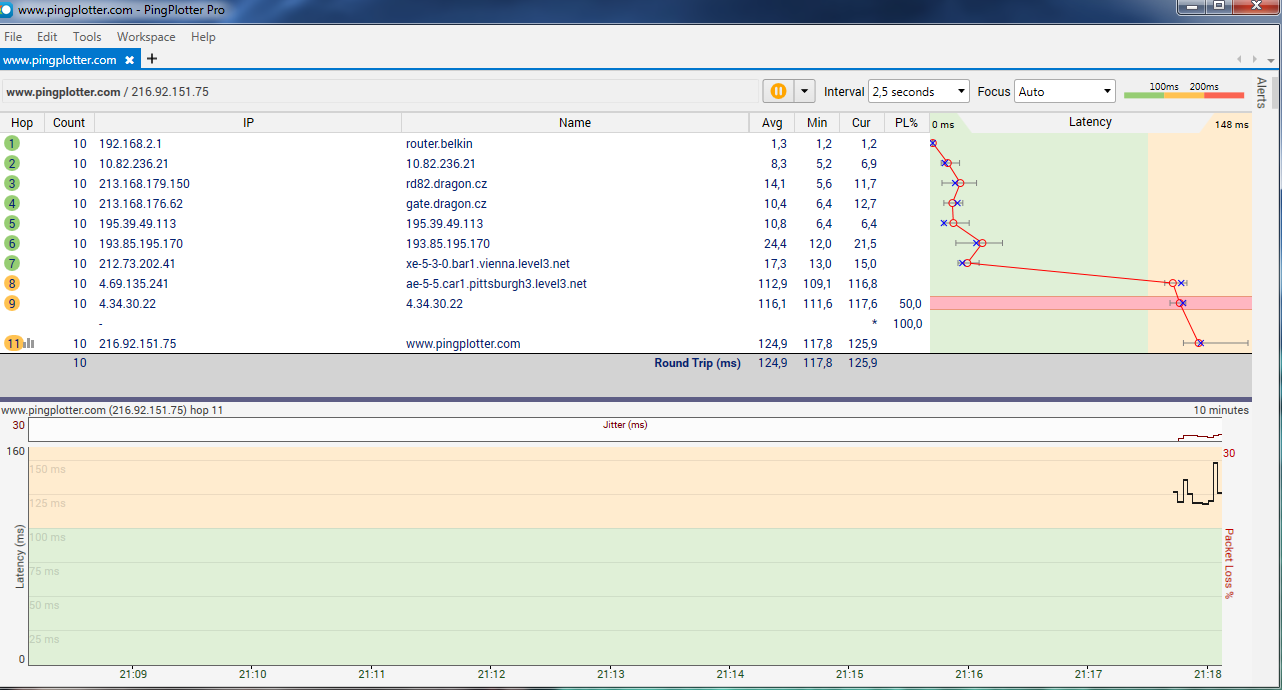Sort by the IP column header
This screenshot has width=1282, height=690.
coord(248,123)
